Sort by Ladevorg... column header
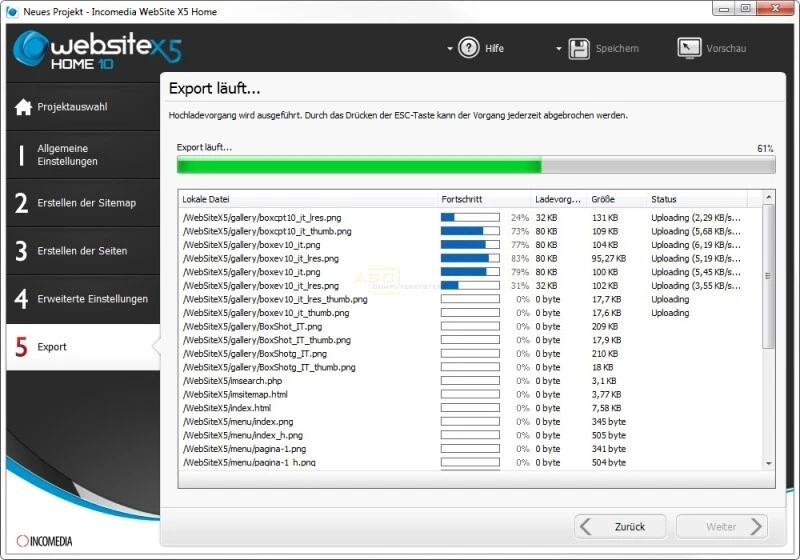 point(559,199)
